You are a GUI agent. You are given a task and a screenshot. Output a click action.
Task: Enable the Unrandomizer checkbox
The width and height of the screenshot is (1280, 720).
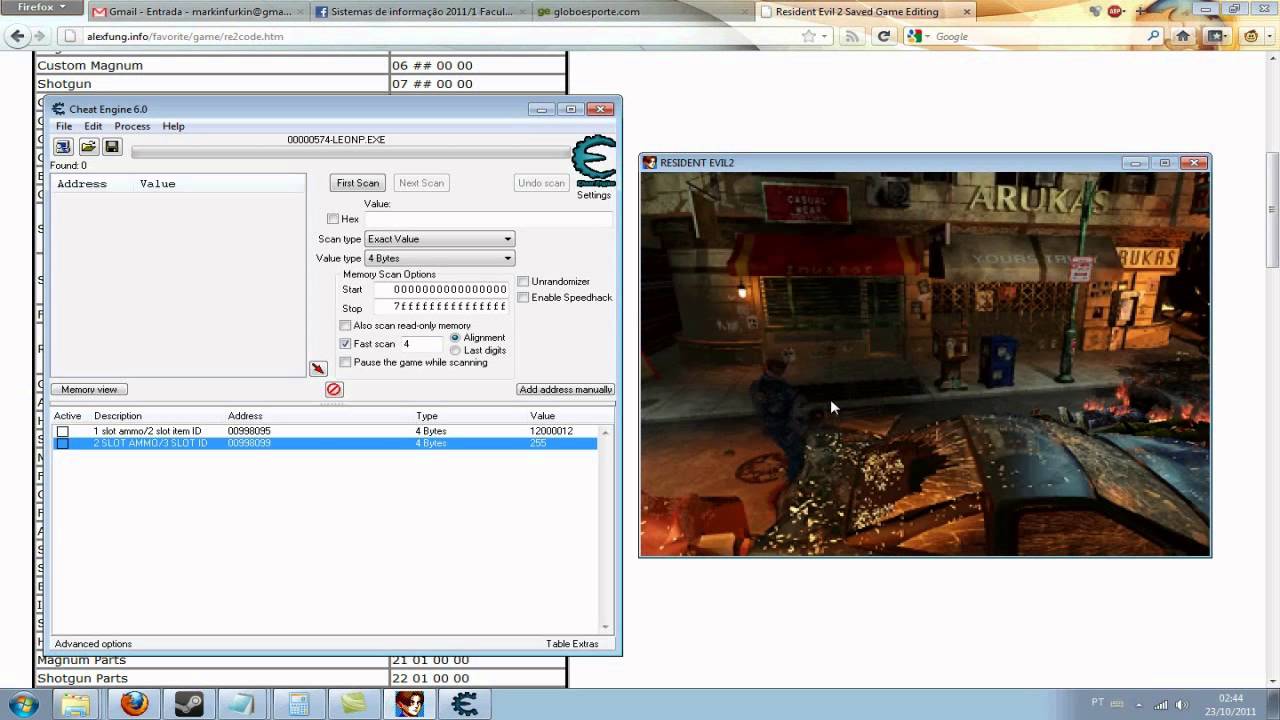pos(523,282)
